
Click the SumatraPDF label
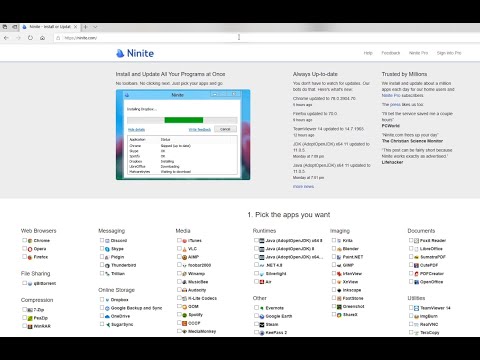(433, 257)
